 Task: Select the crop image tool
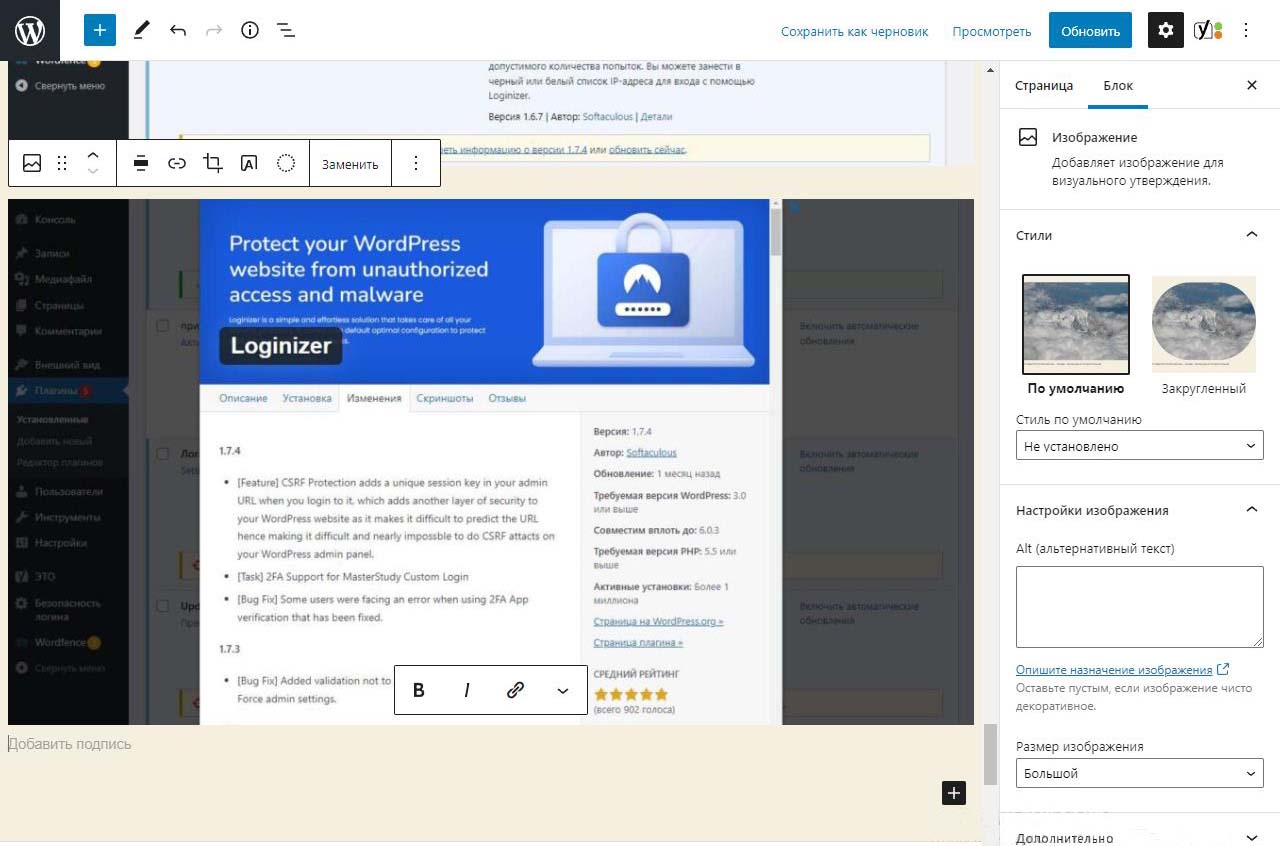[213, 163]
